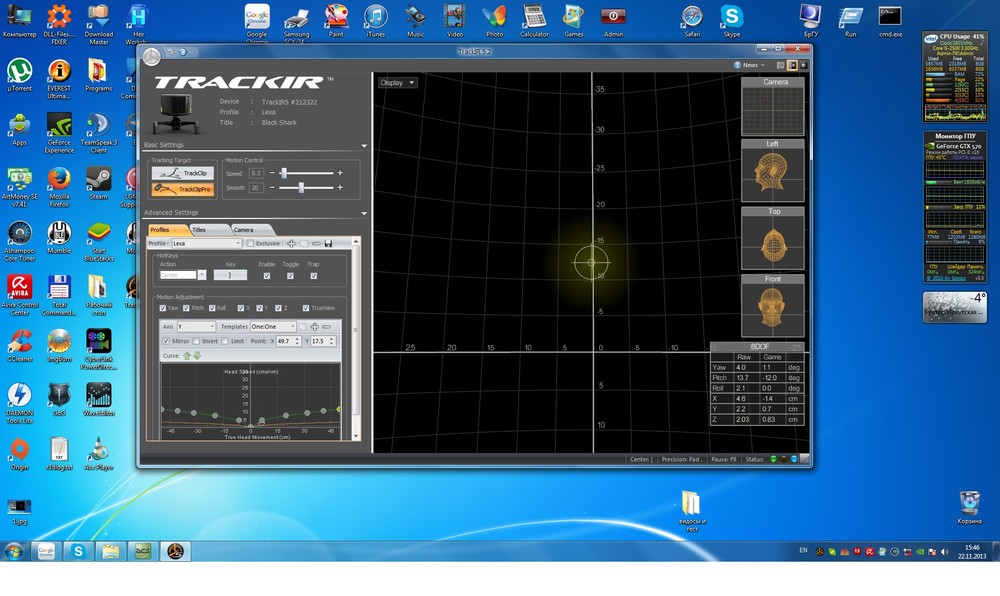Image resolution: width=1000 pixels, height=596 pixels.
Task: Open the News dropdown
Action: click(x=749, y=65)
